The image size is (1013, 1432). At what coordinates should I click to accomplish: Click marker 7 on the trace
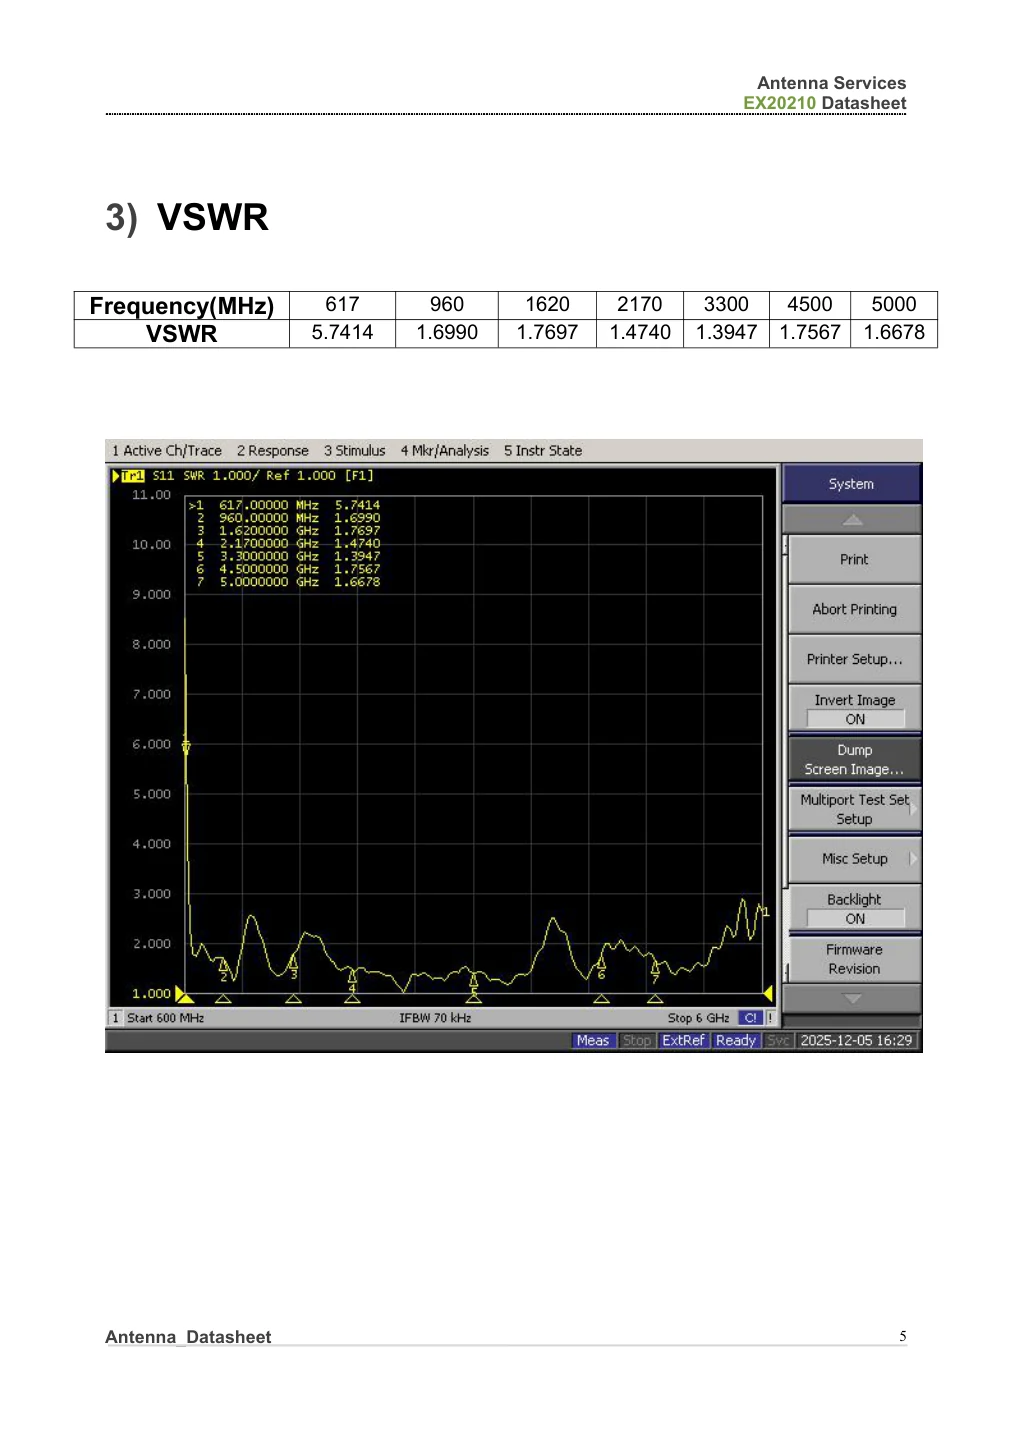click(655, 970)
